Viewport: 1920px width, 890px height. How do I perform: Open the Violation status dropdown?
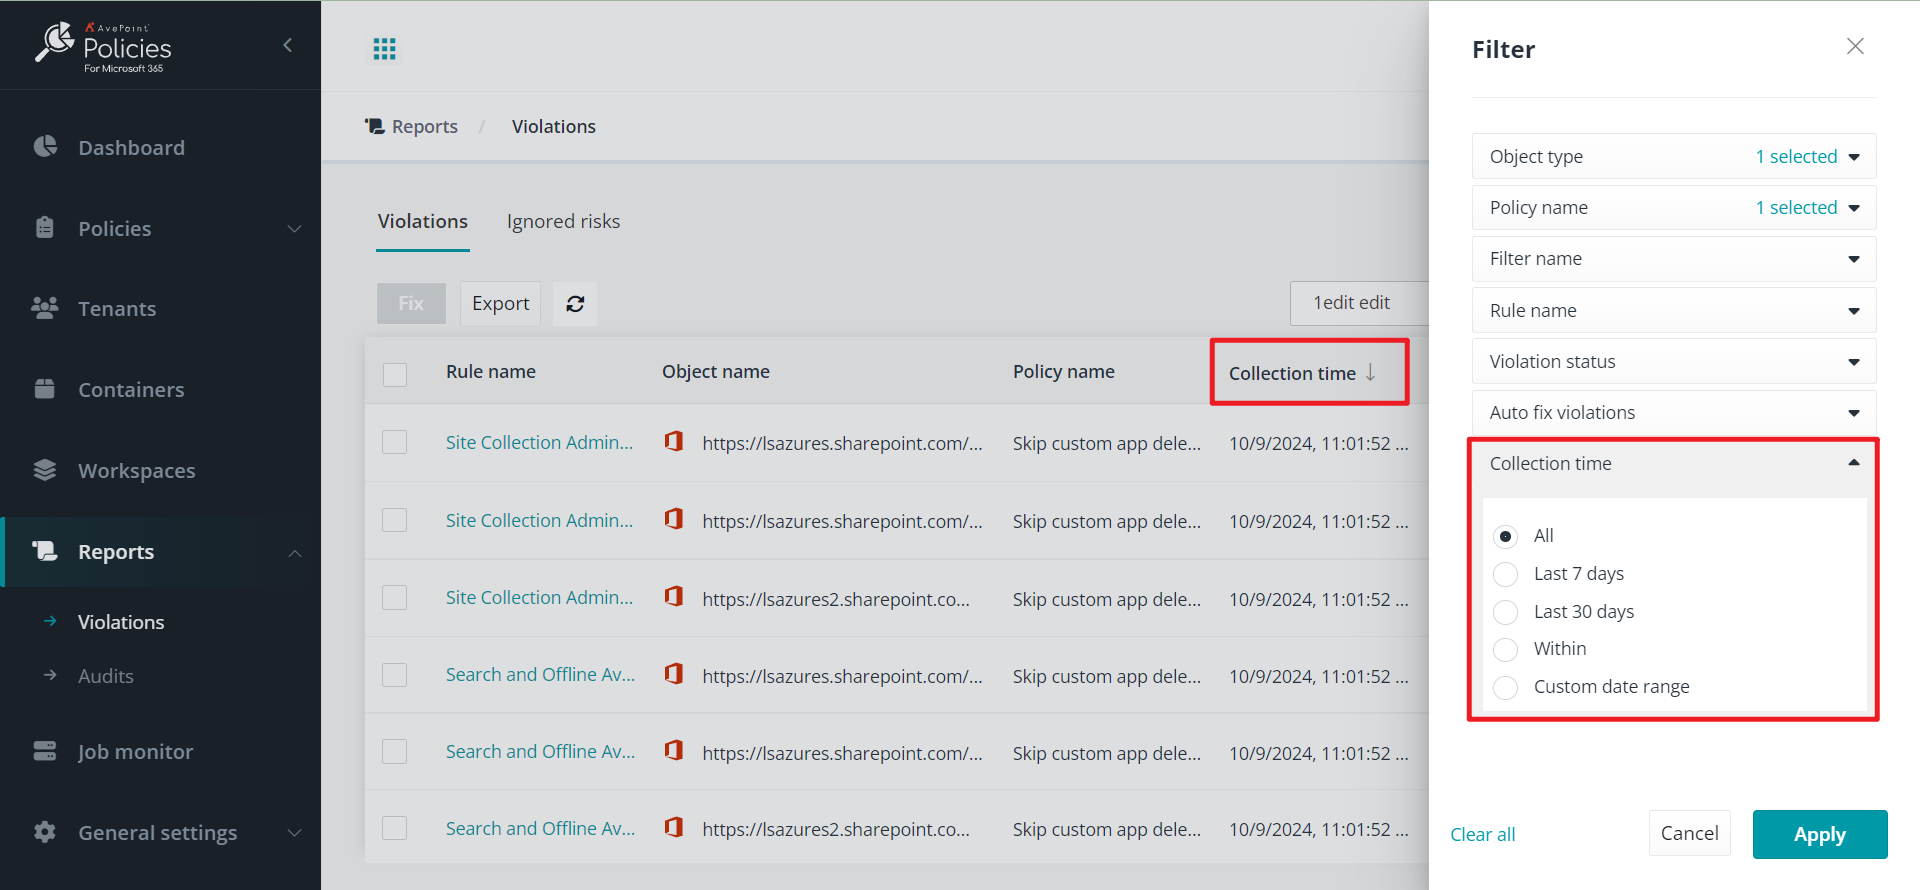click(1674, 361)
